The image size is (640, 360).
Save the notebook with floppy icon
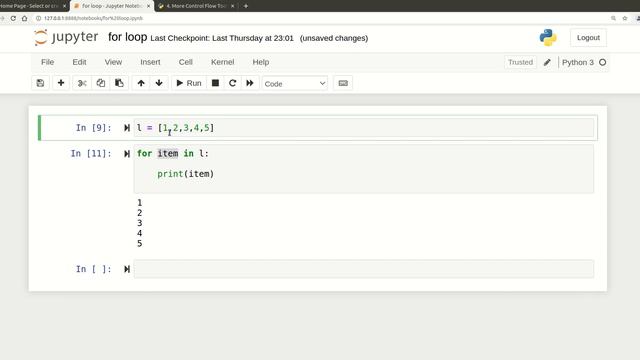pyautogui.click(x=40, y=83)
